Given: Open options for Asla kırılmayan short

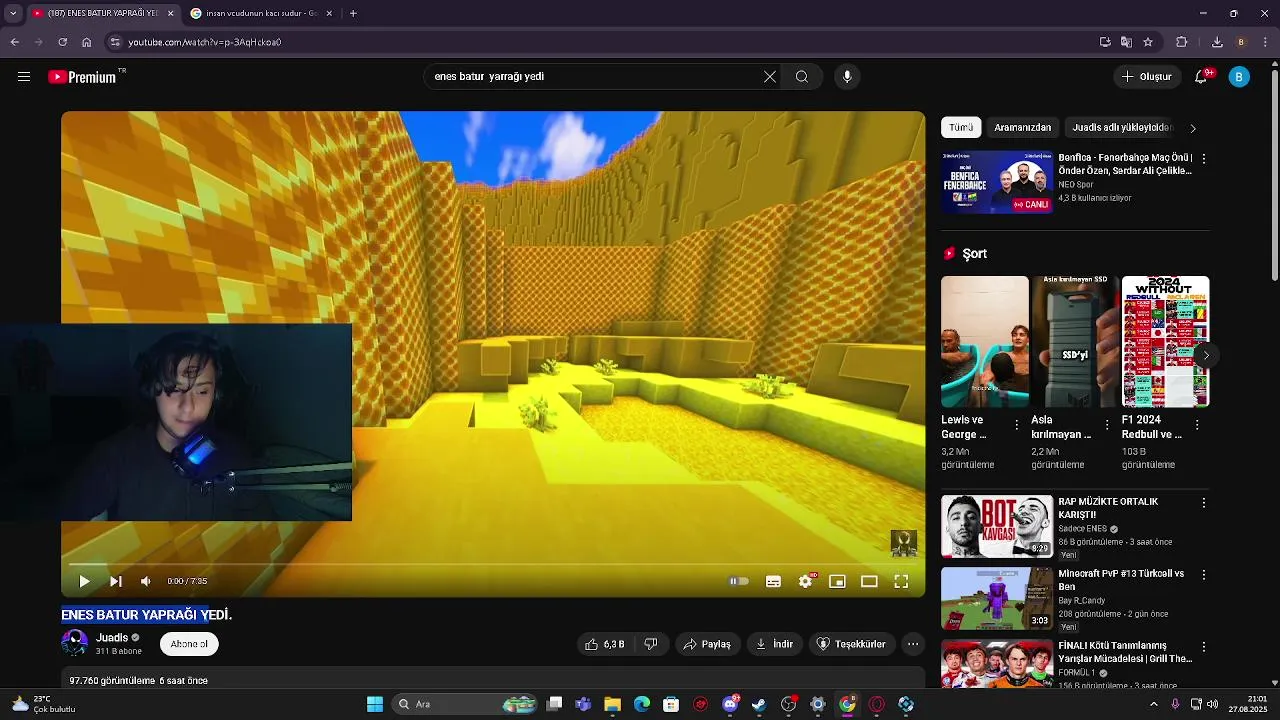Looking at the screenshot, I should coord(1107,425).
